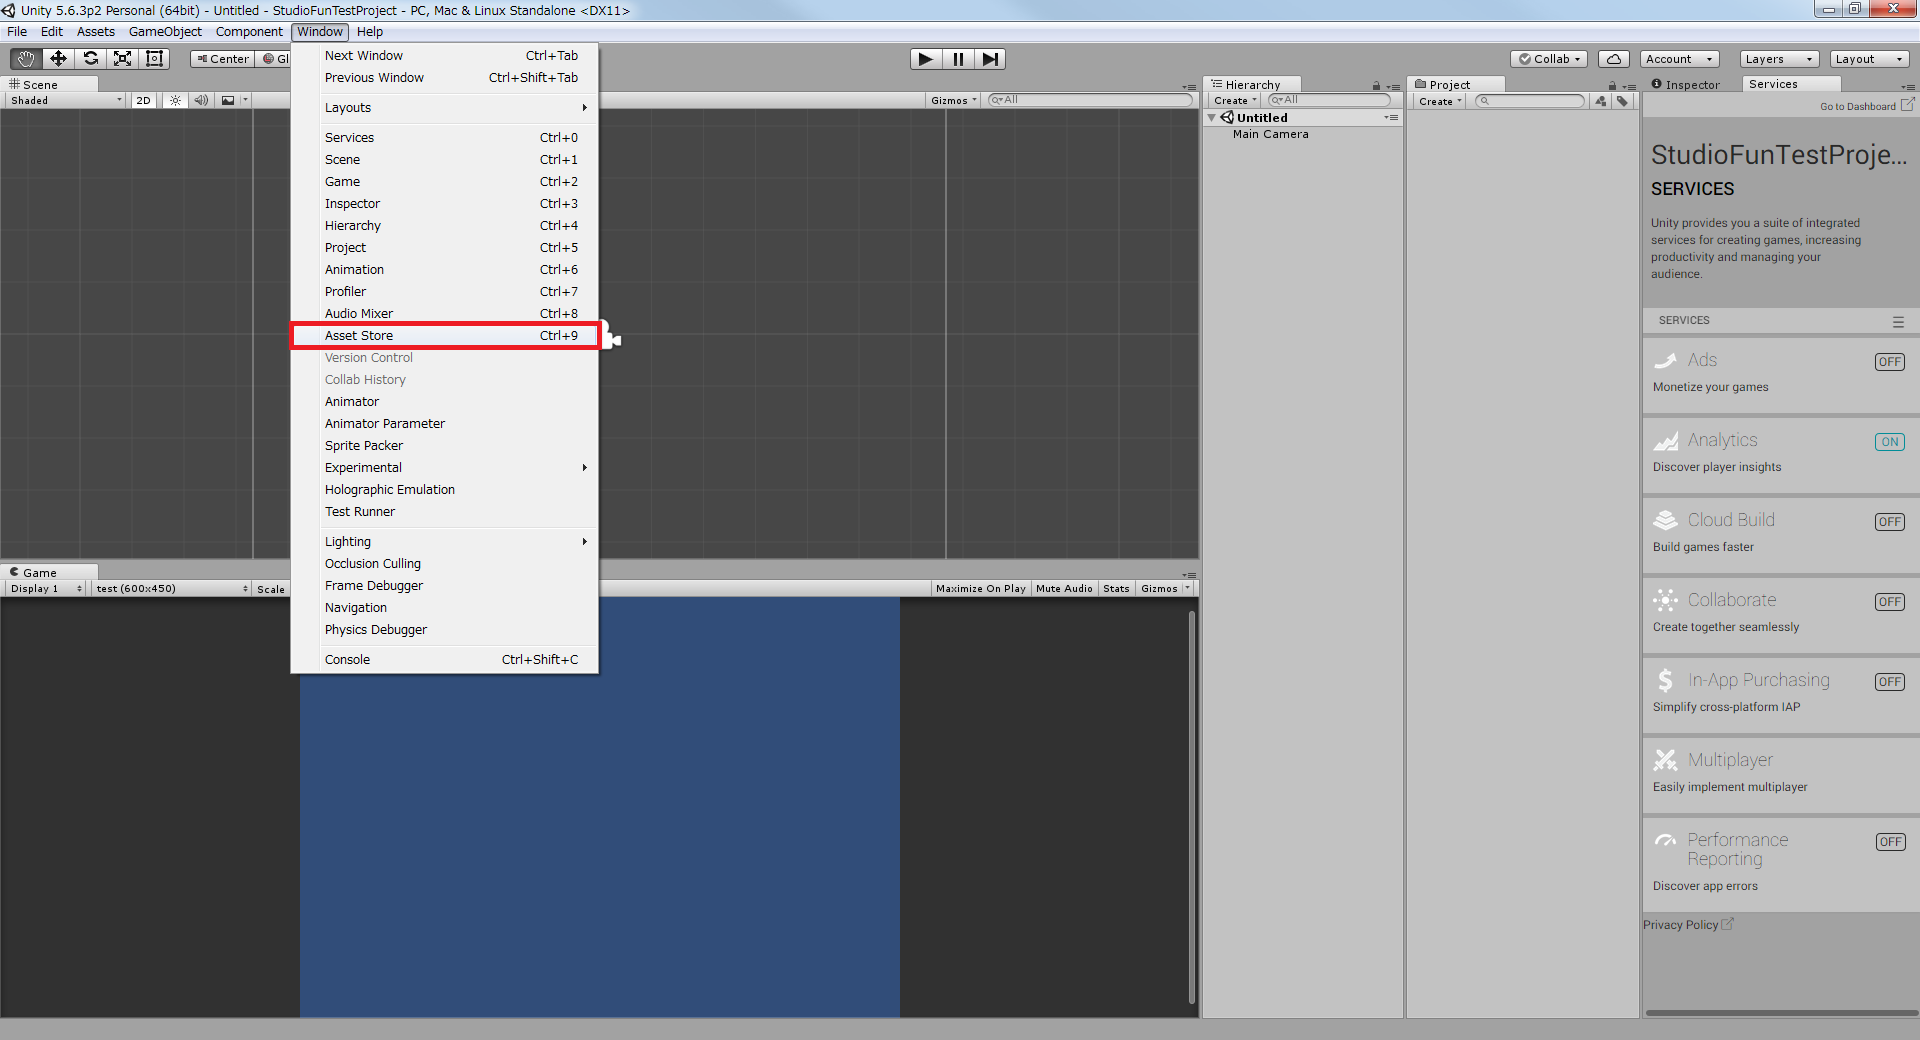Open the Display 1 dropdown
Image resolution: width=1920 pixels, height=1040 pixels.
click(46, 589)
